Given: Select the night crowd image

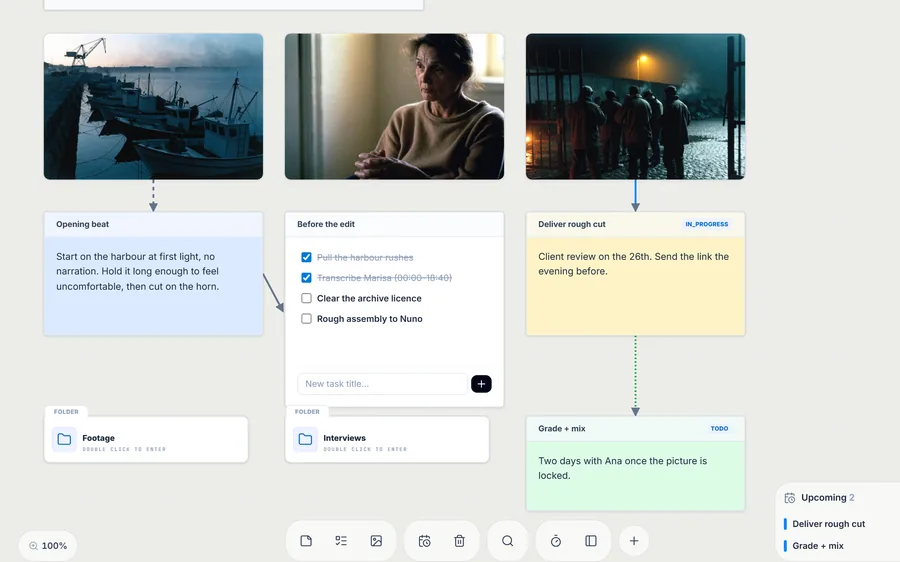Looking at the screenshot, I should click(635, 106).
